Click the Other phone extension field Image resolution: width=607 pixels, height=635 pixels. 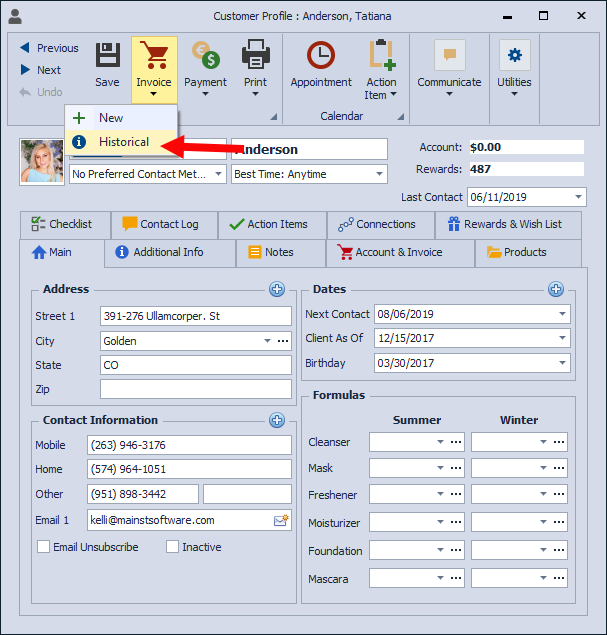tap(247, 494)
